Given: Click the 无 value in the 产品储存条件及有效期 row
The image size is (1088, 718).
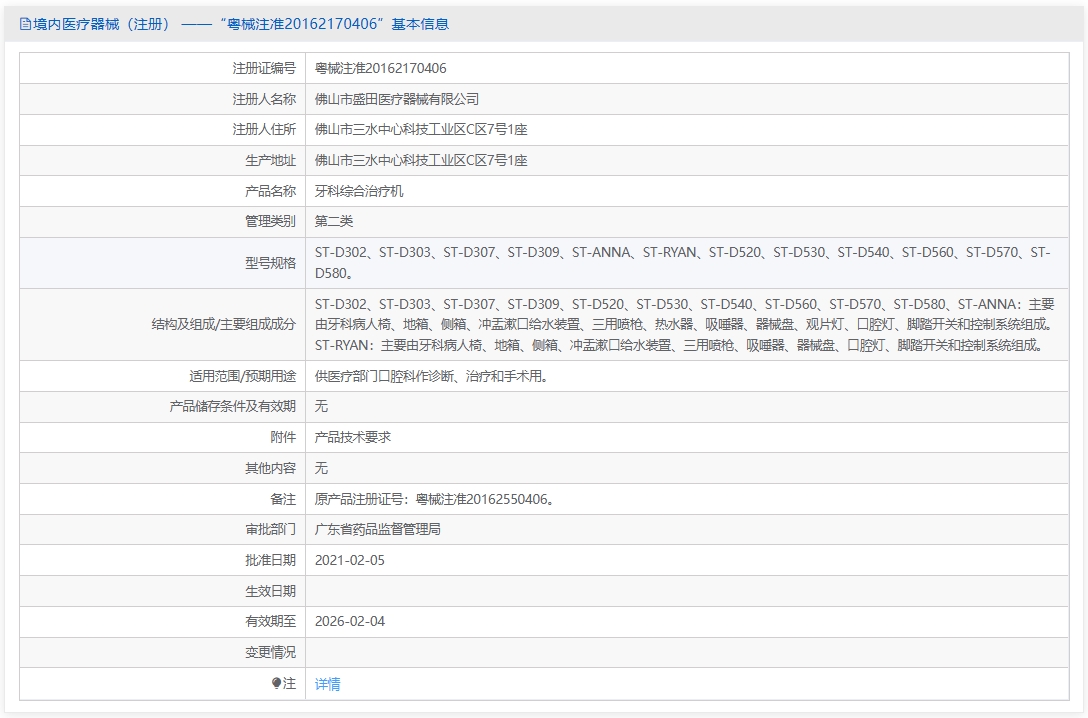Looking at the screenshot, I should (321, 407).
